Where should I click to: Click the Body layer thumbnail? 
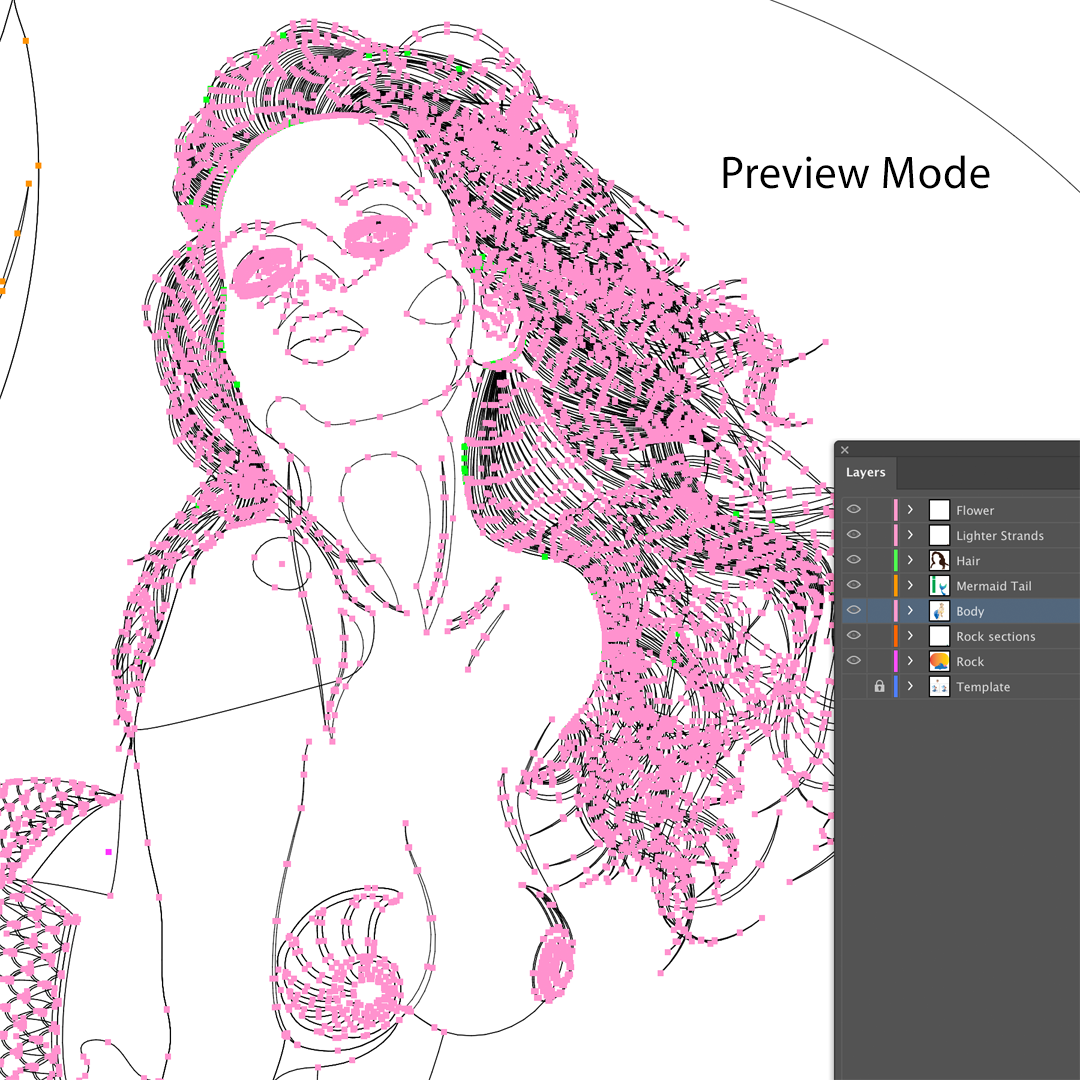[939, 610]
